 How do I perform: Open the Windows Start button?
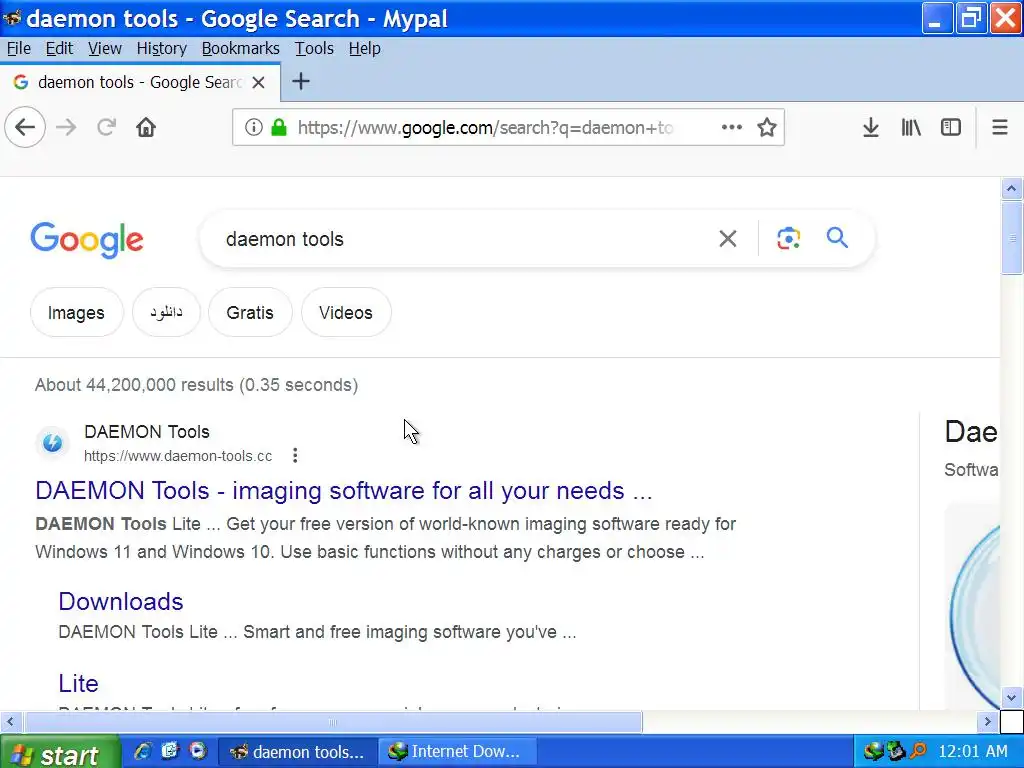click(x=60, y=752)
